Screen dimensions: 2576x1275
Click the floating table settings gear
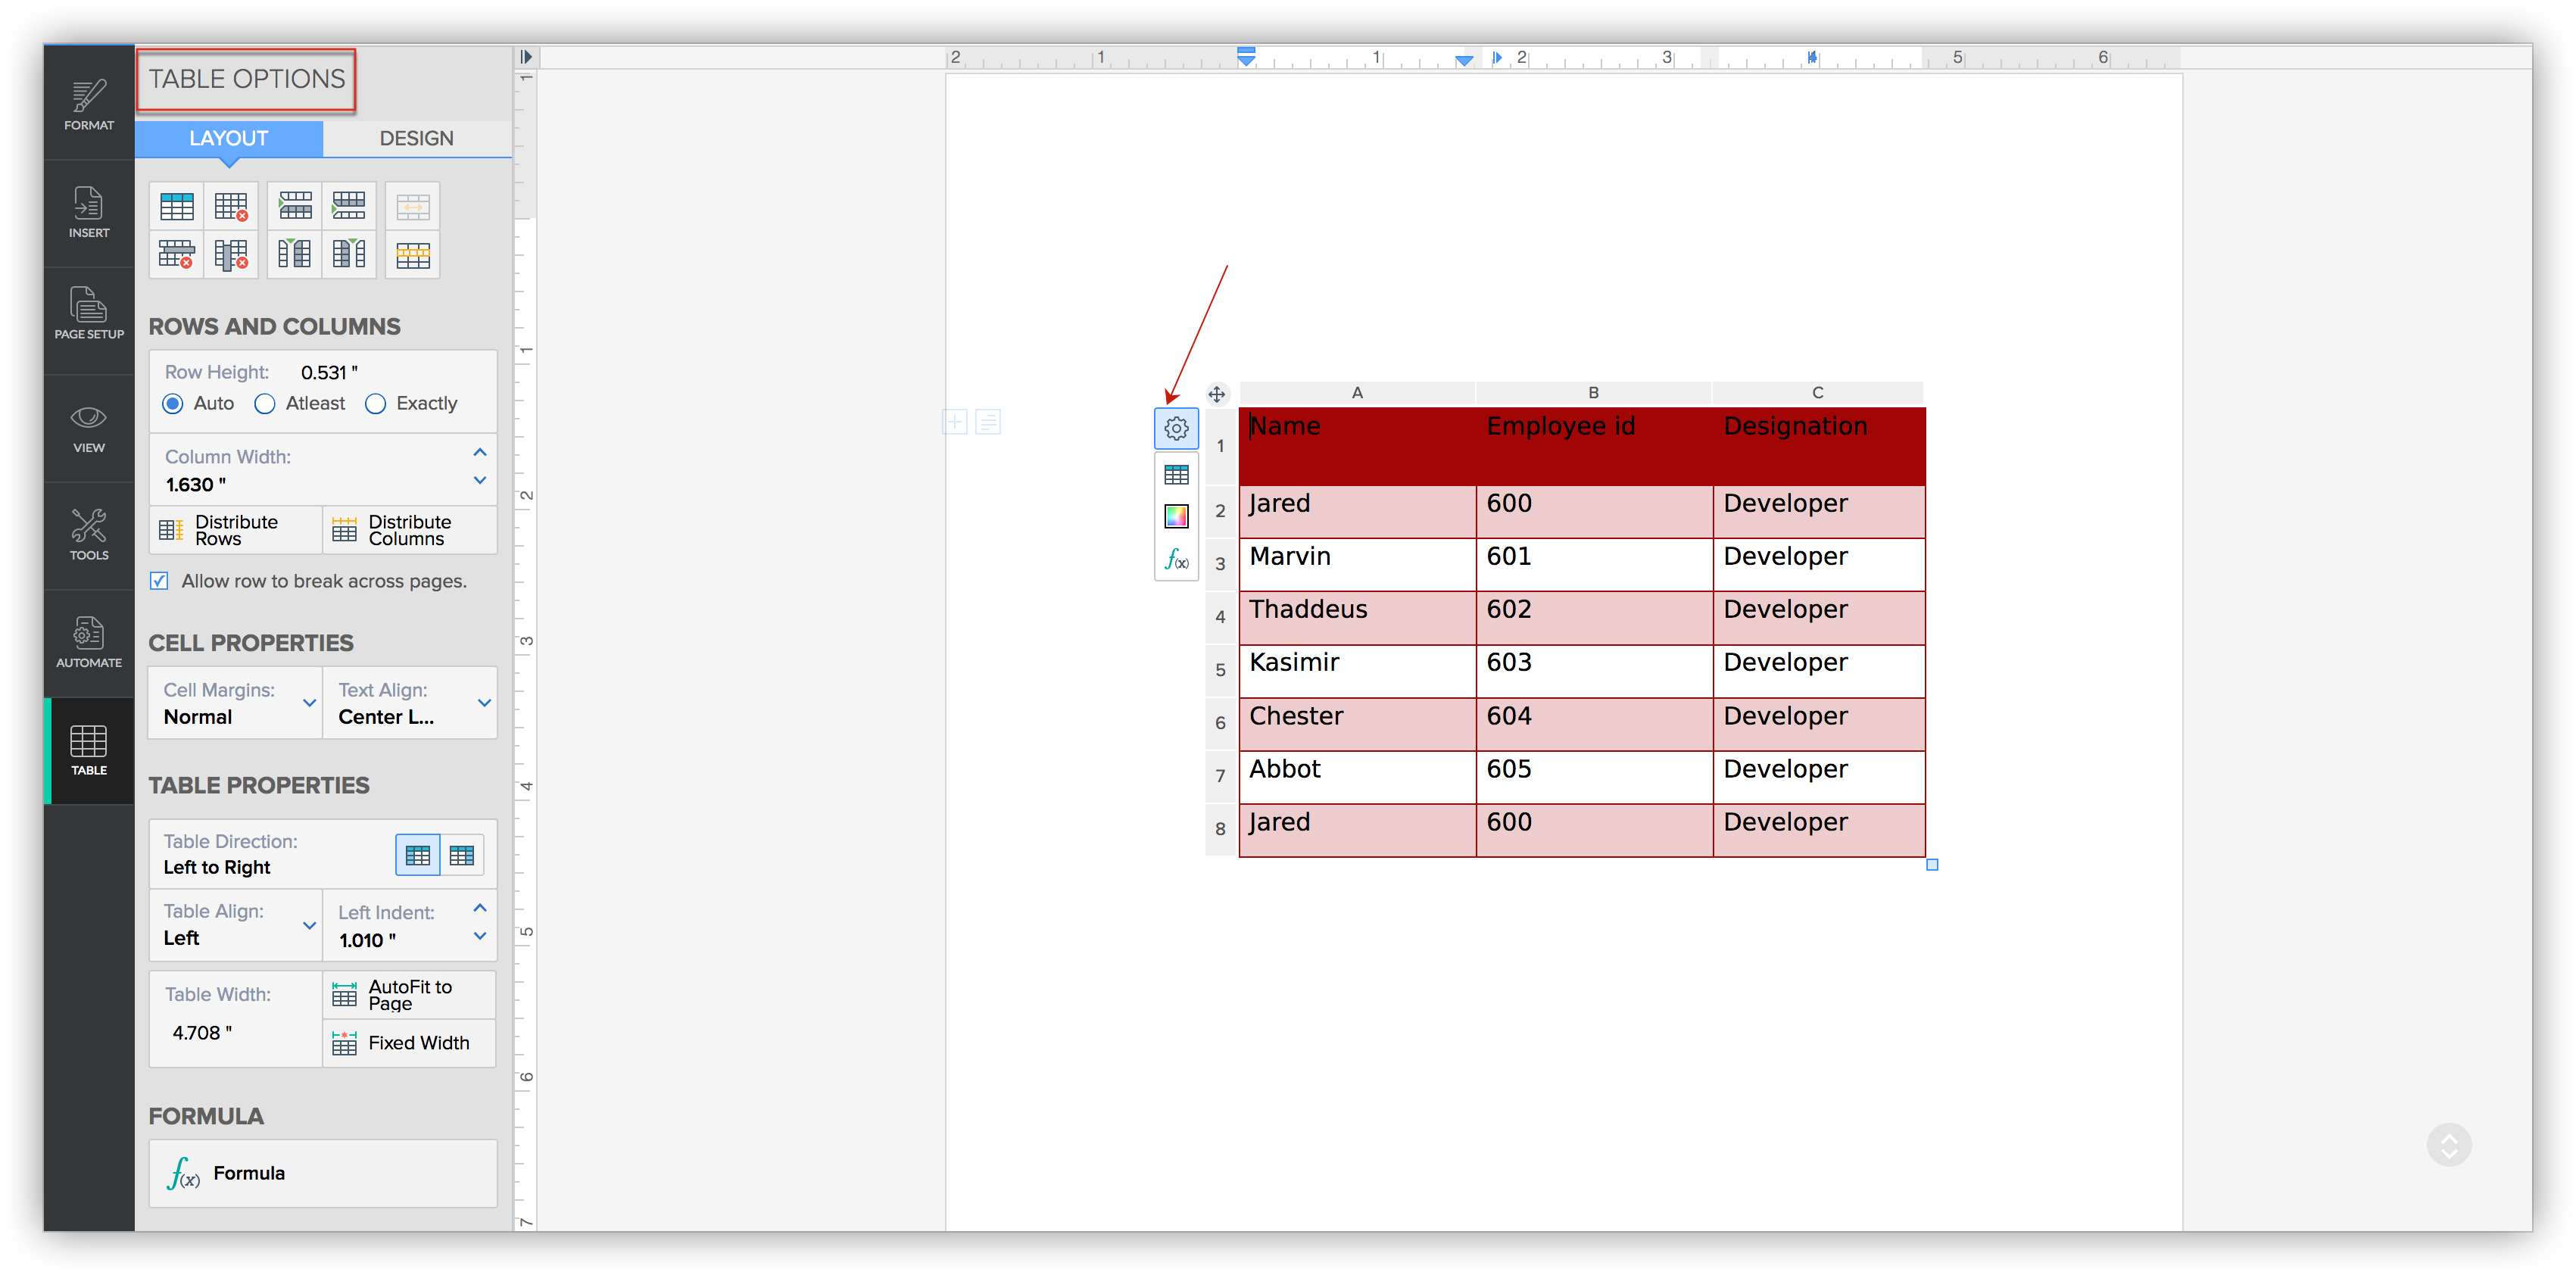(x=1176, y=429)
